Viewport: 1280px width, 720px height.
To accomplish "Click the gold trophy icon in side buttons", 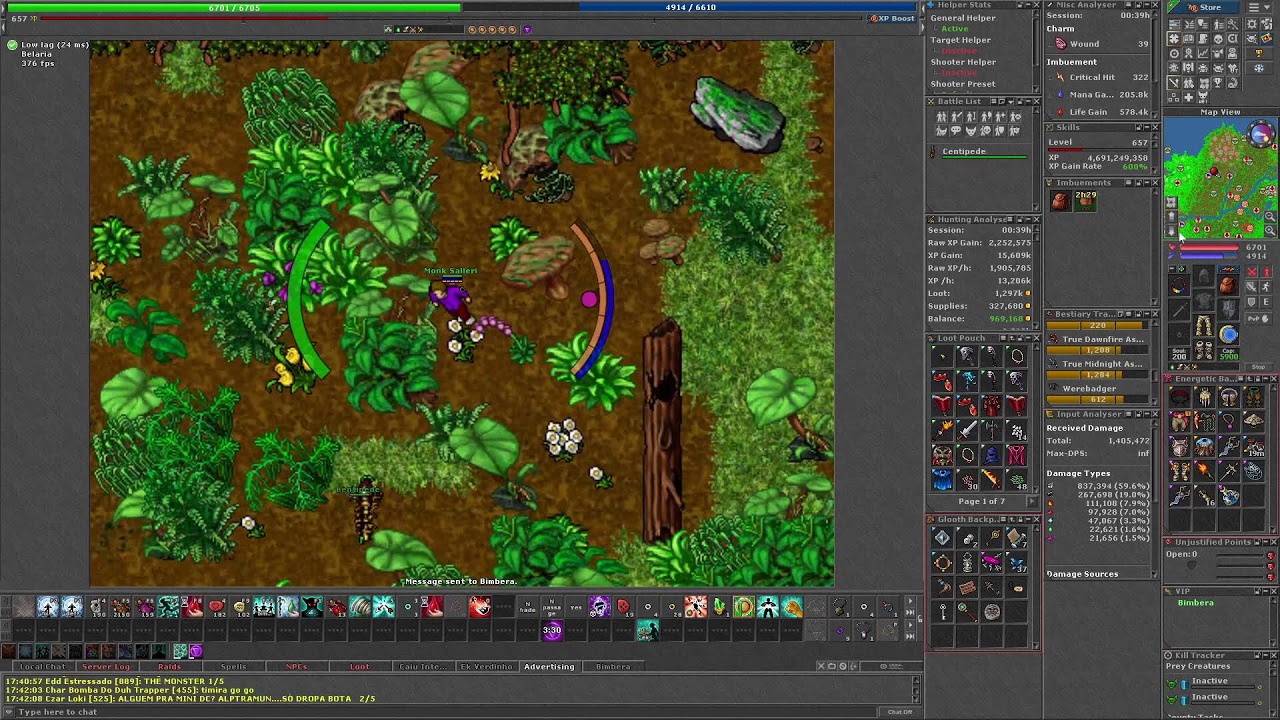I will [x=1259, y=53].
